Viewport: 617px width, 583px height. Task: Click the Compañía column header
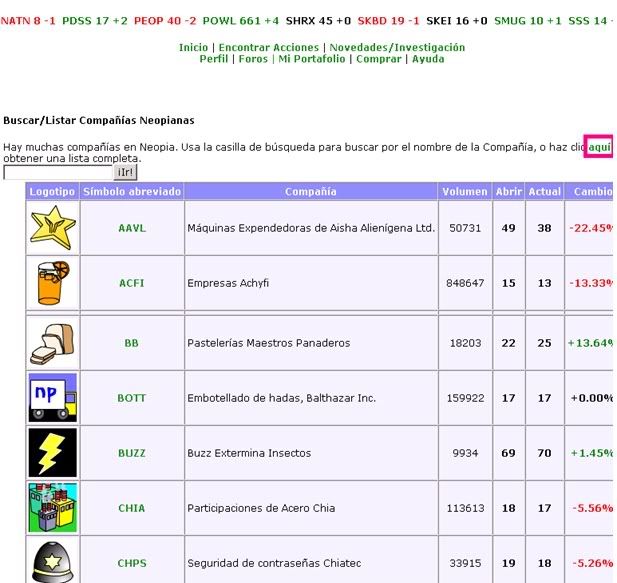point(311,192)
